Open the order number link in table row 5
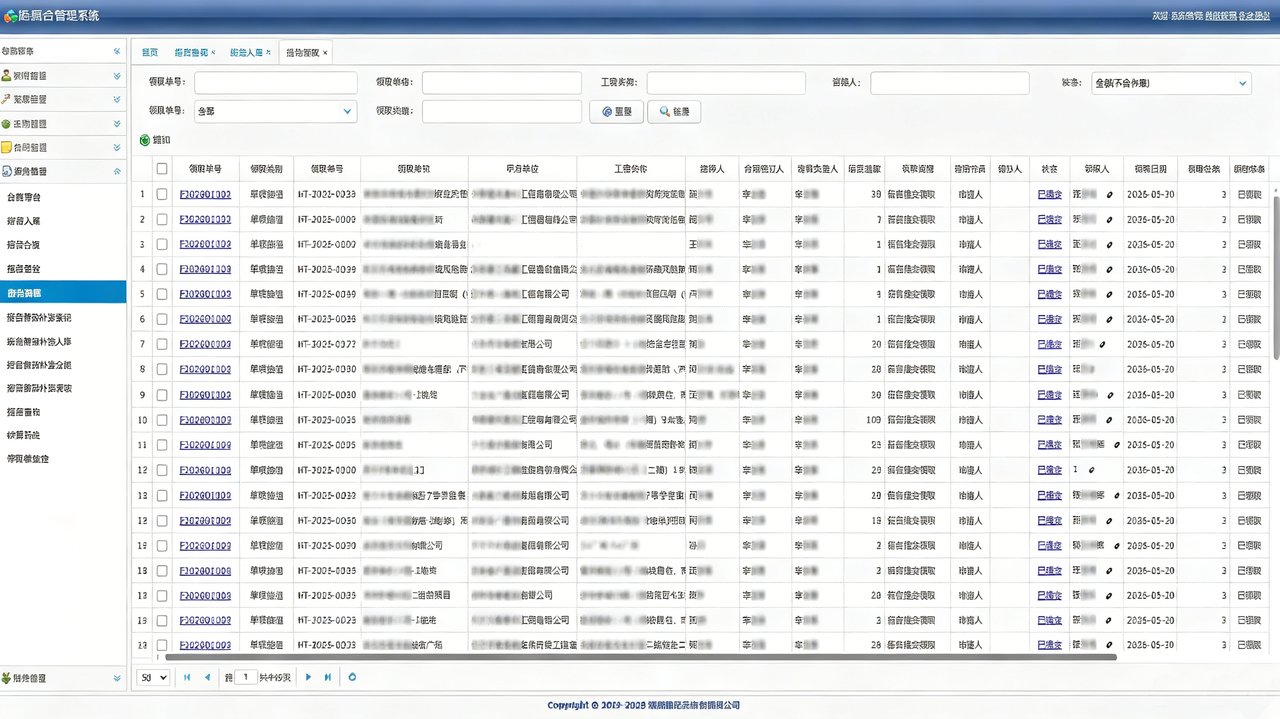This screenshot has width=1280, height=719. (205, 294)
